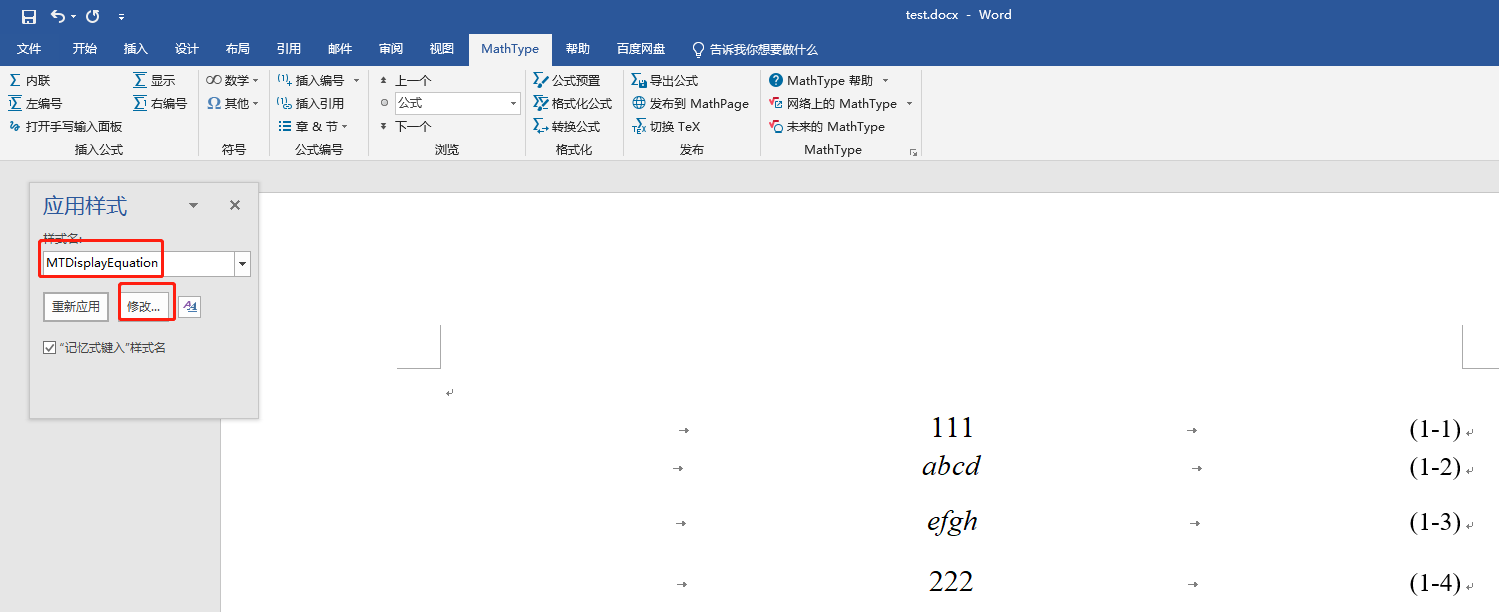Switch to the 百度网盘 ribbon tab
The image size is (1499, 612).
coord(641,49)
